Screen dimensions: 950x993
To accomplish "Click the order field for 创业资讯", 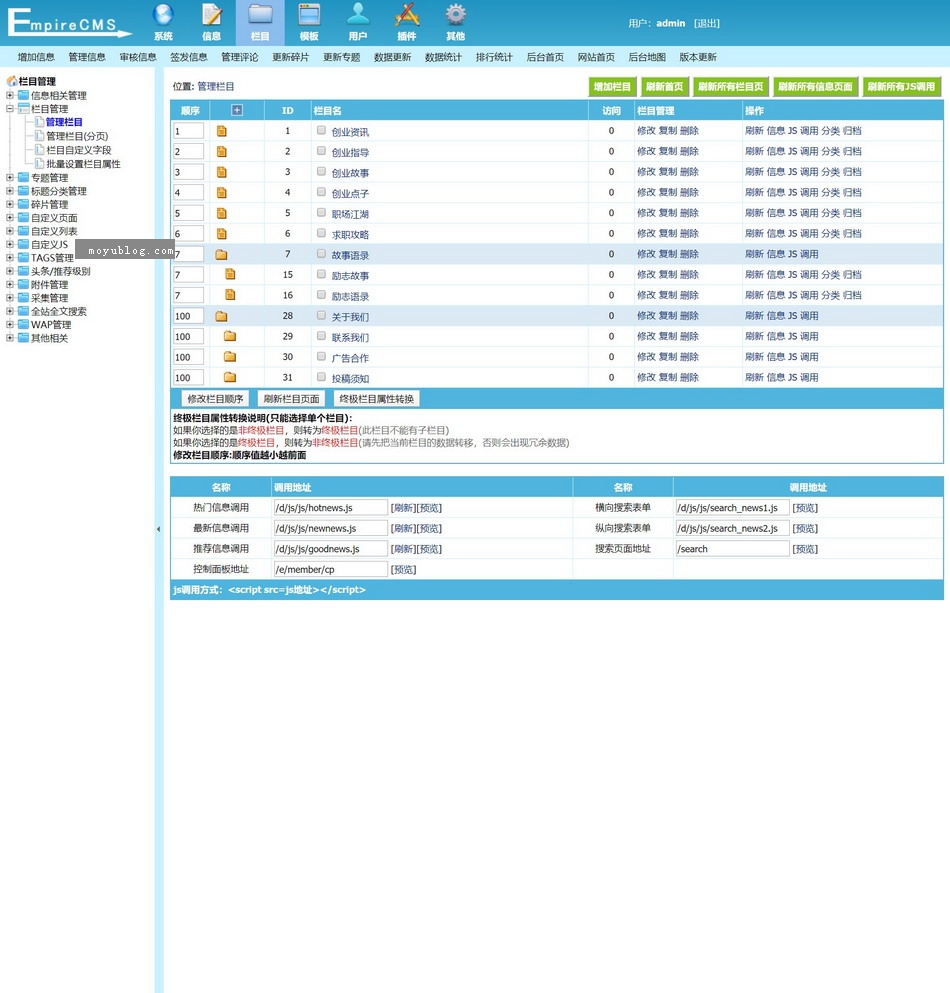I will [x=188, y=131].
